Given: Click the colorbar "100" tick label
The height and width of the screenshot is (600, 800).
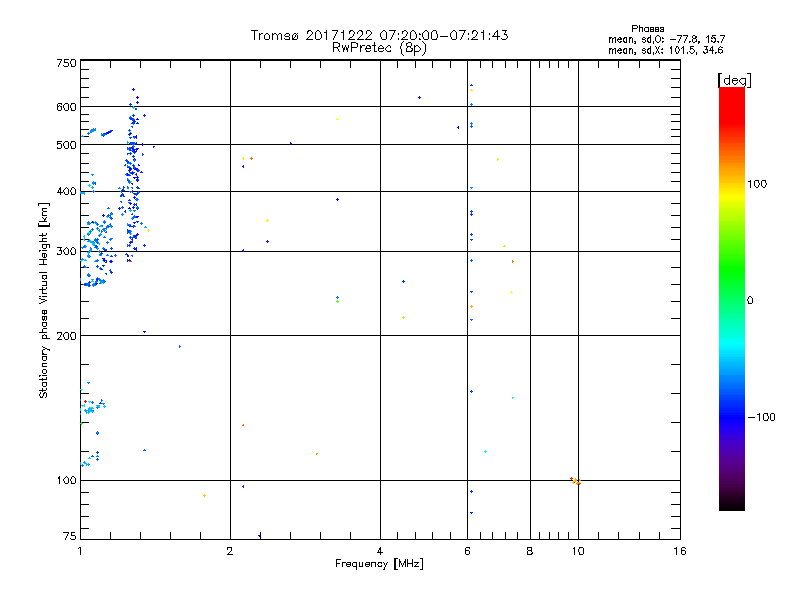Looking at the screenshot, I should [757, 184].
